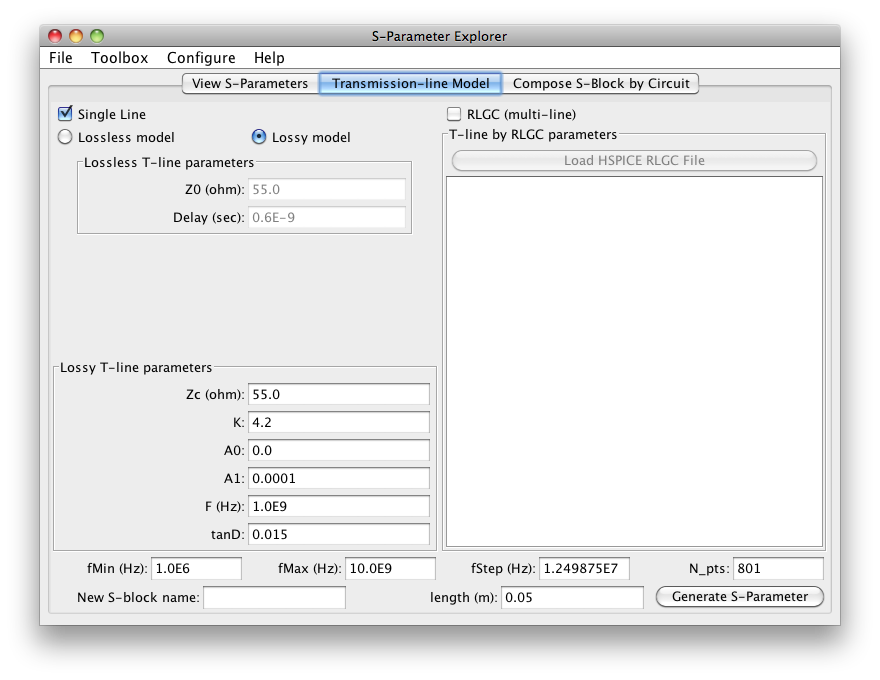
Task: Open the File menu
Action: [61, 58]
